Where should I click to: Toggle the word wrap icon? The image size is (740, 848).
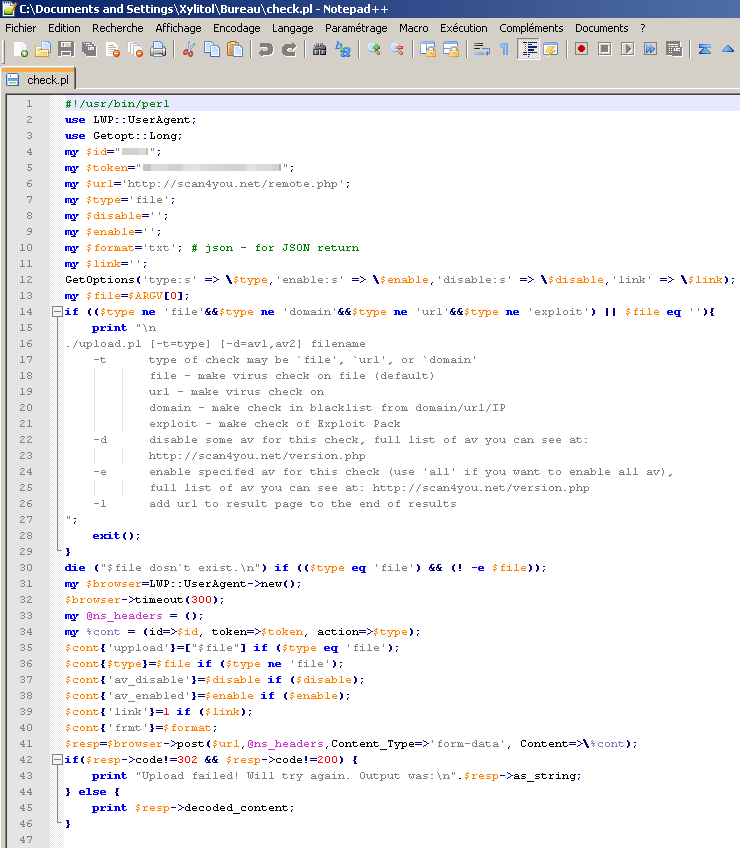[x=481, y=50]
